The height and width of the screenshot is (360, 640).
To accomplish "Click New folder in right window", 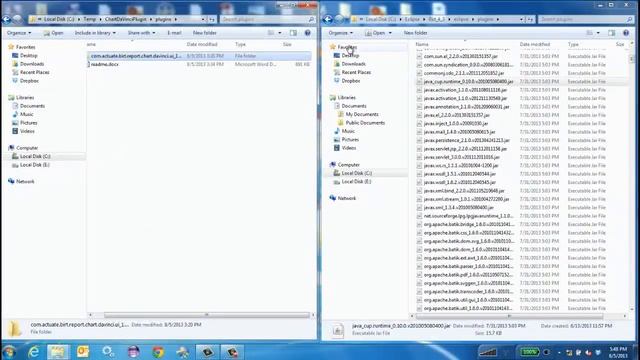I will (416, 33).
